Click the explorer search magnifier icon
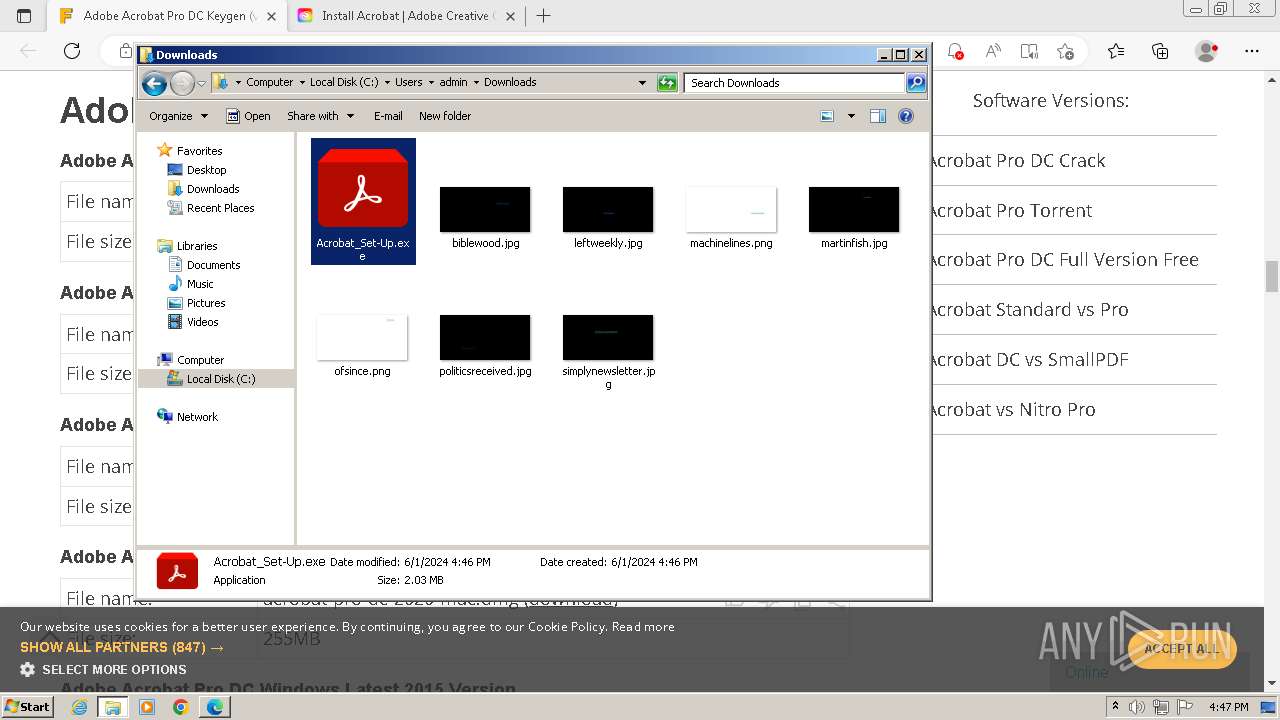The width and height of the screenshot is (1280, 720). click(916, 83)
